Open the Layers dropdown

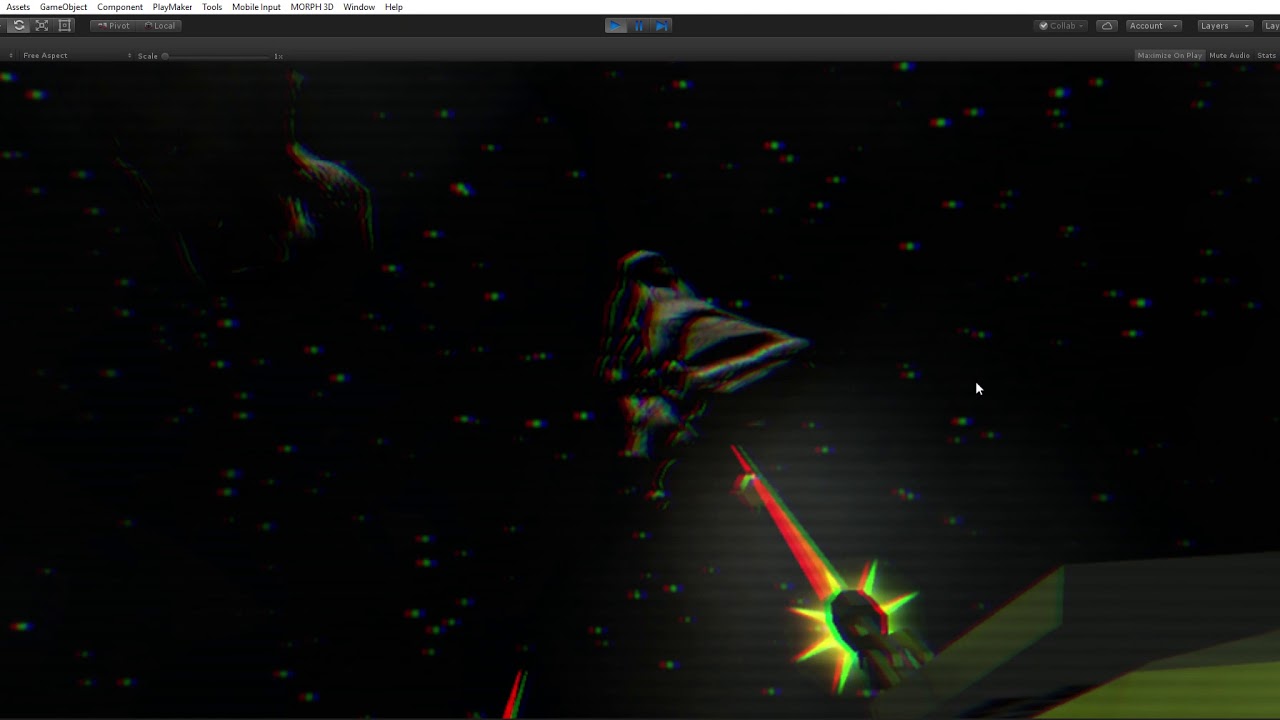coord(1223,26)
